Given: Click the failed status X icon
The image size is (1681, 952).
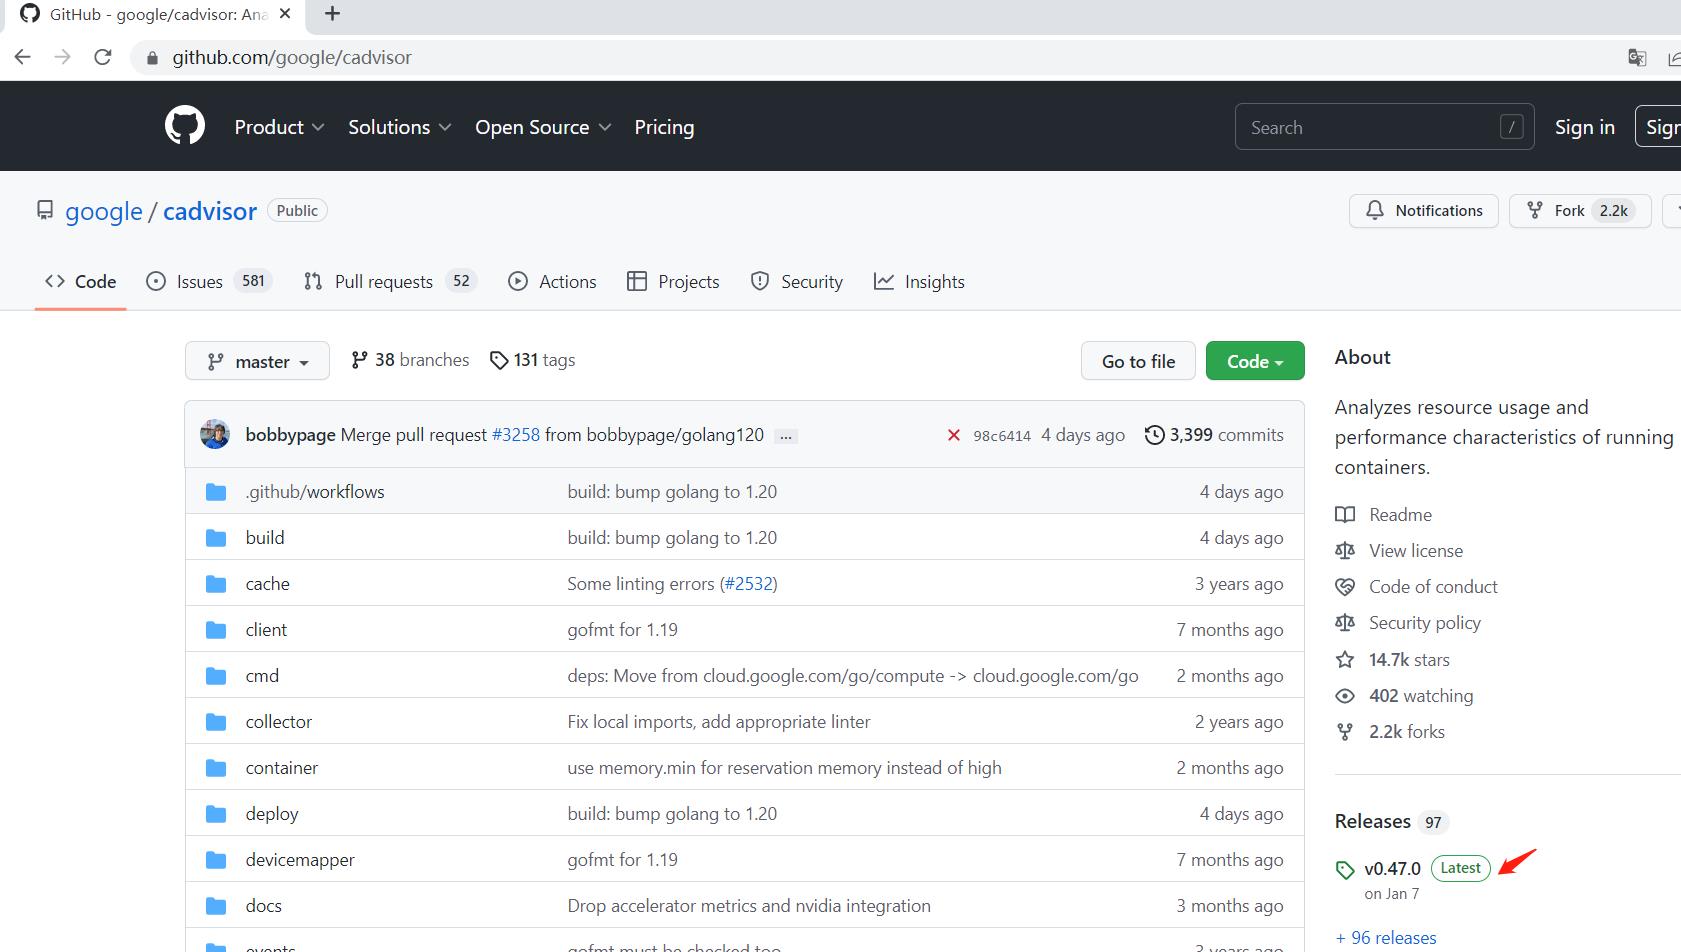Looking at the screenshot, I should tap(954, 435).
